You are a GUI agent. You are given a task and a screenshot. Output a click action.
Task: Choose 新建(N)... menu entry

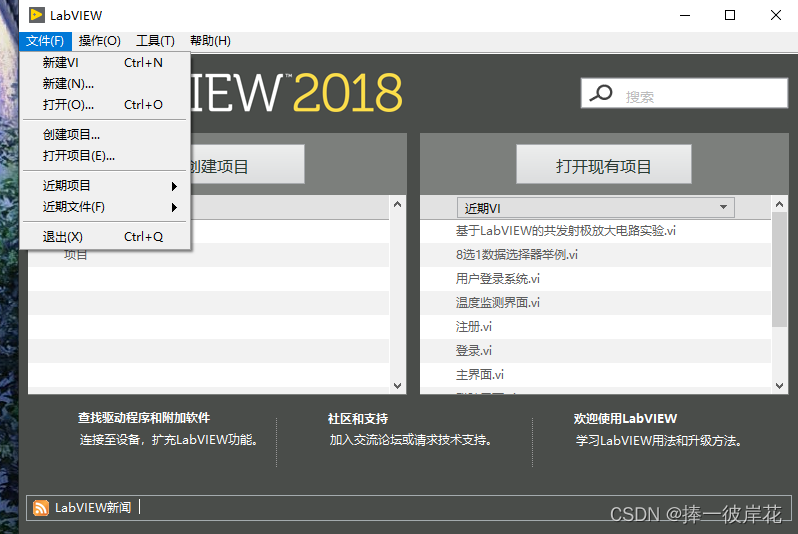105,83
